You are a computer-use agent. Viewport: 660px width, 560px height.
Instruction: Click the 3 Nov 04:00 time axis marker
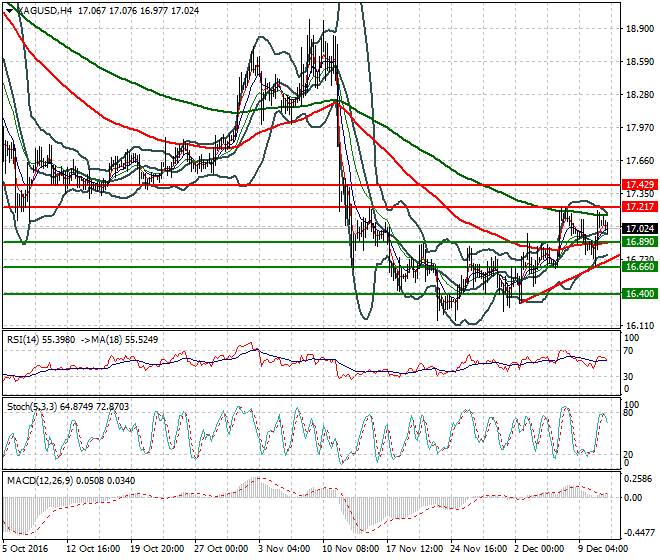coord(284,549)
